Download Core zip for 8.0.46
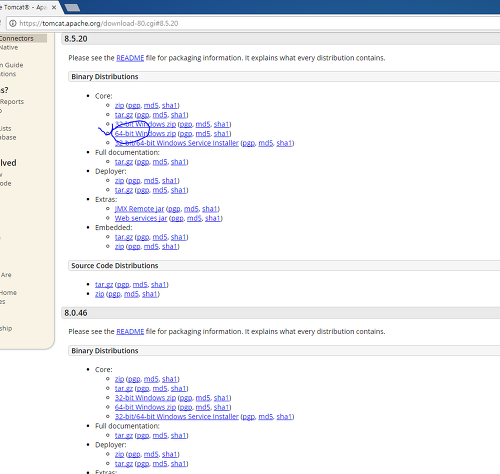500x474 pixels. point(119,379)
